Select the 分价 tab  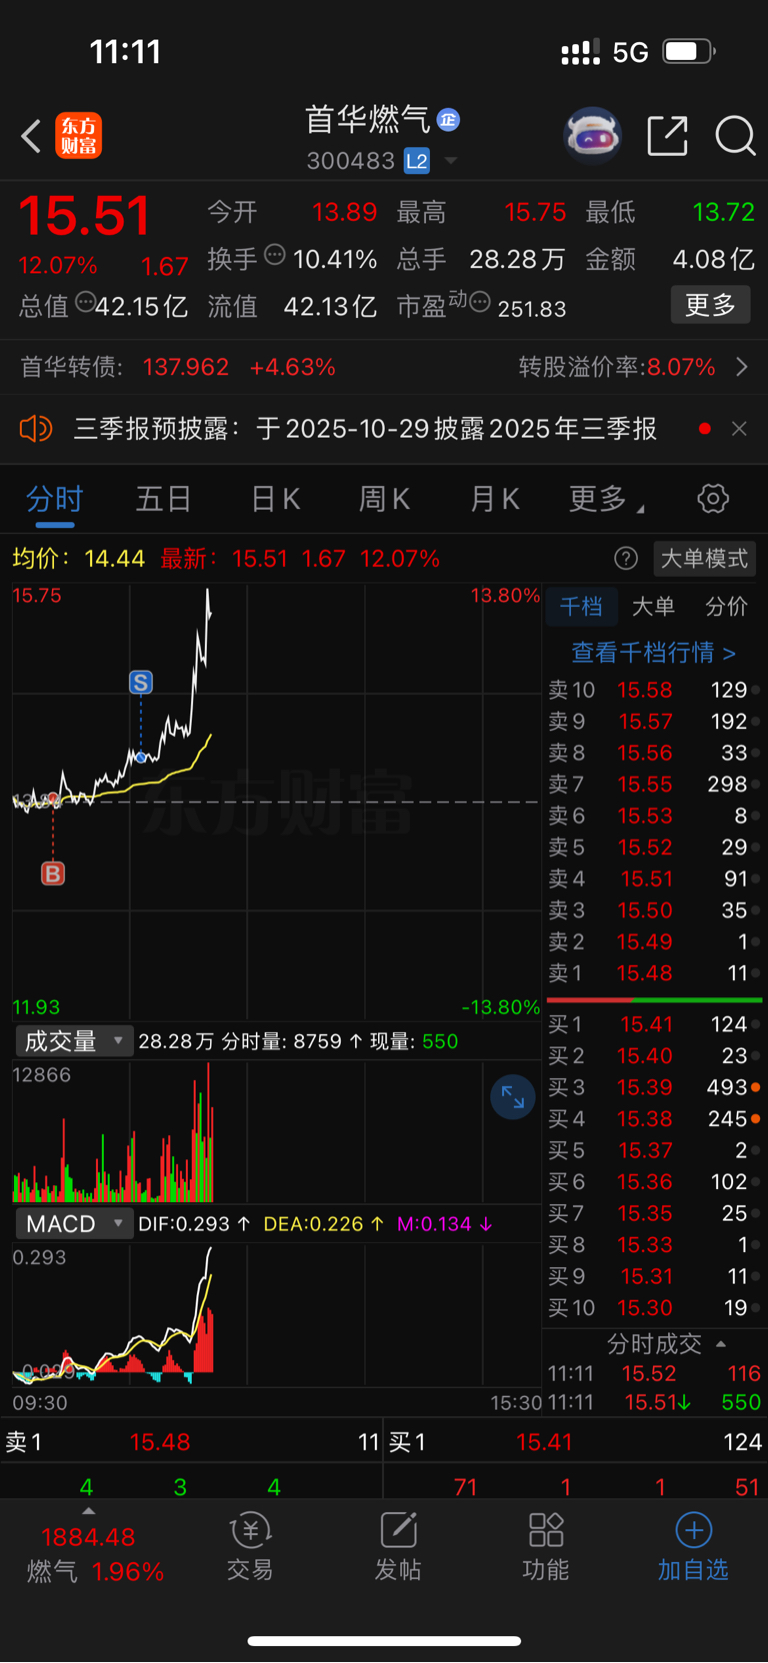[726, 606]
